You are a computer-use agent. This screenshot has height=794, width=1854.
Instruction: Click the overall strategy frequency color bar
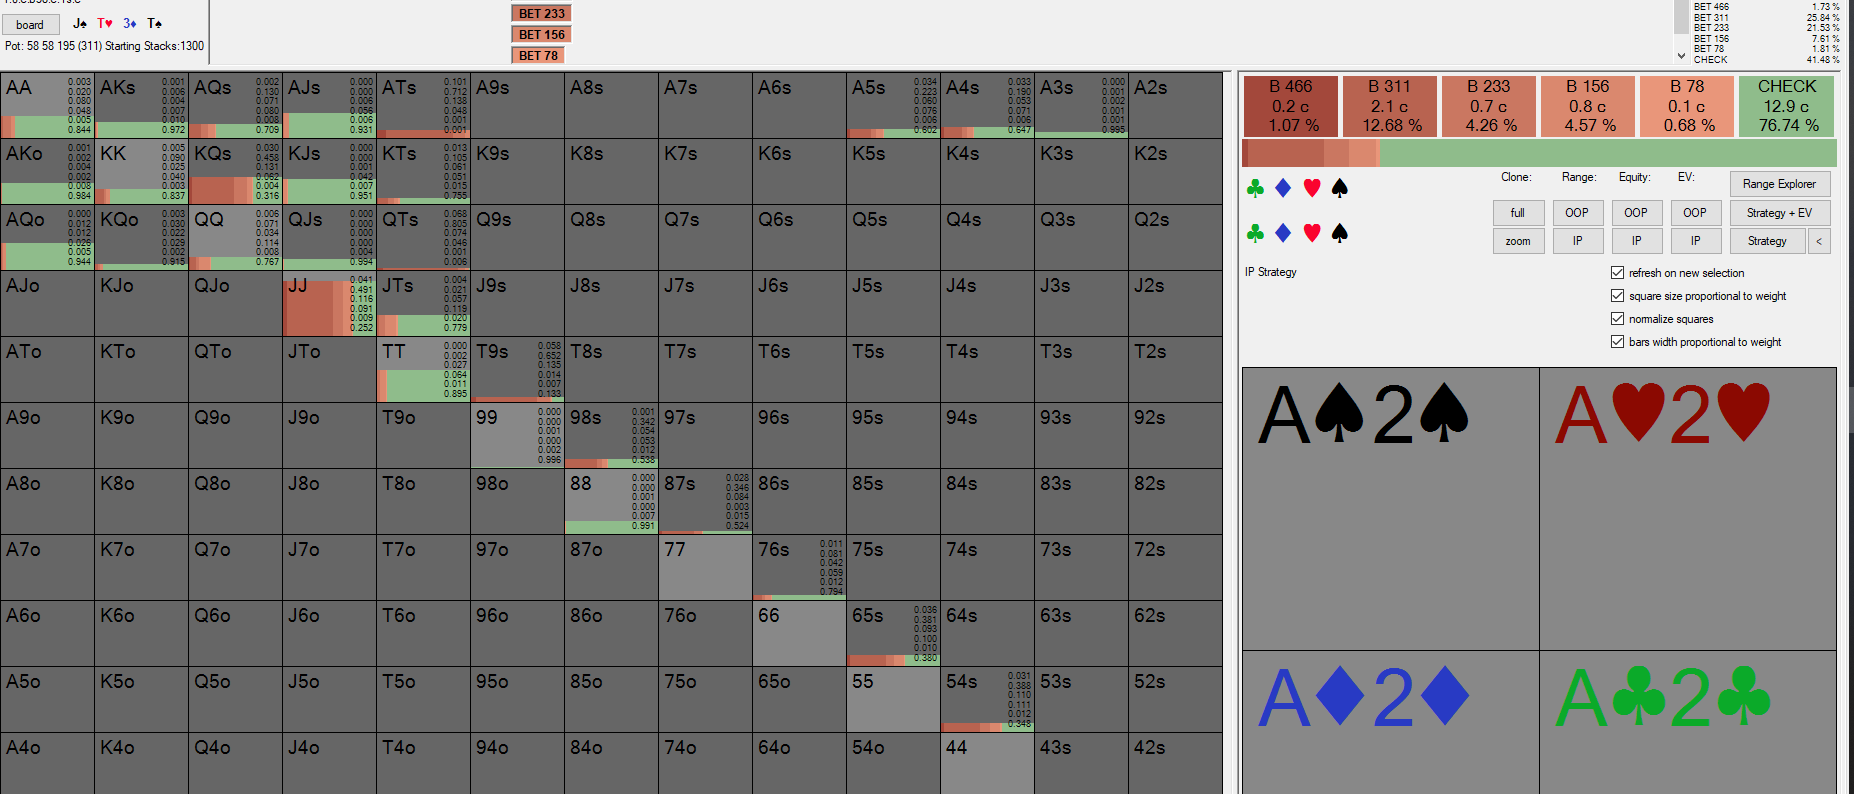coord(1539,153)
